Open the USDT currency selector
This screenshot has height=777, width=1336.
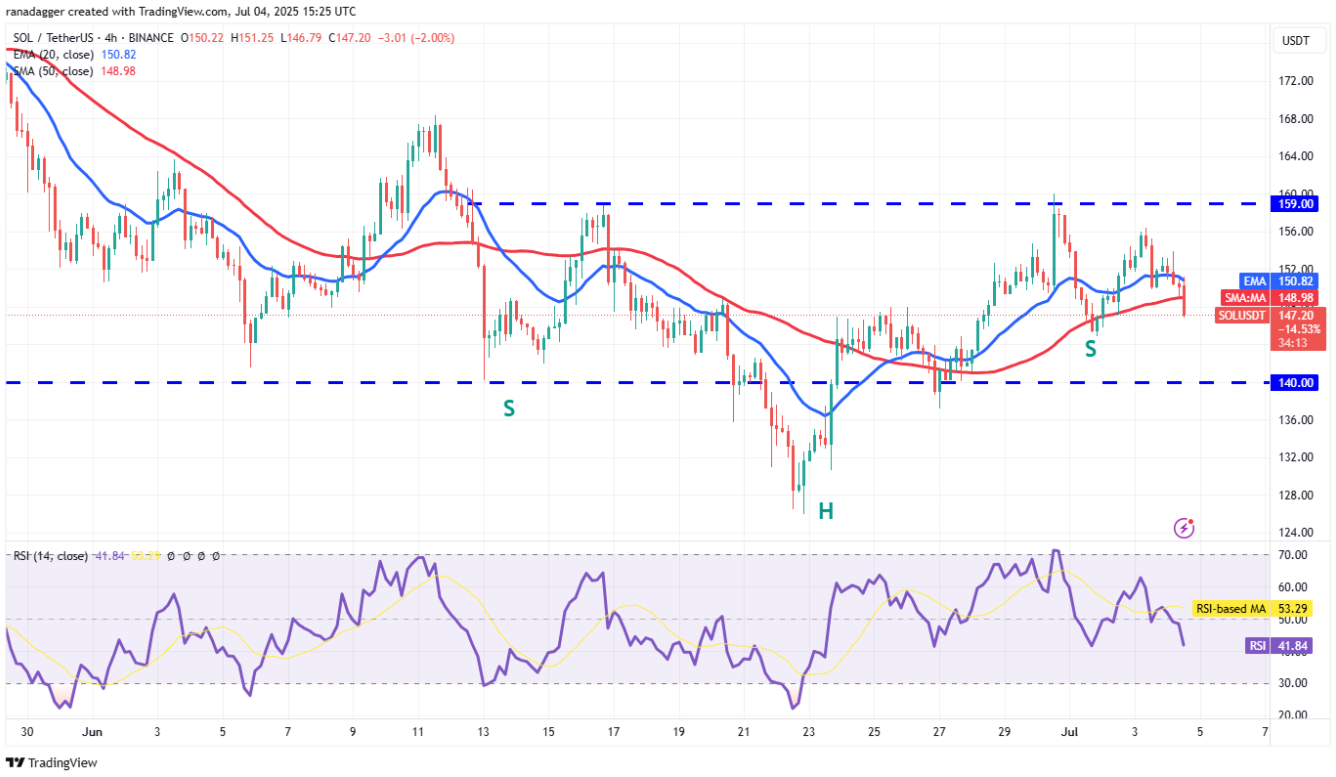tap(1298, 40)
